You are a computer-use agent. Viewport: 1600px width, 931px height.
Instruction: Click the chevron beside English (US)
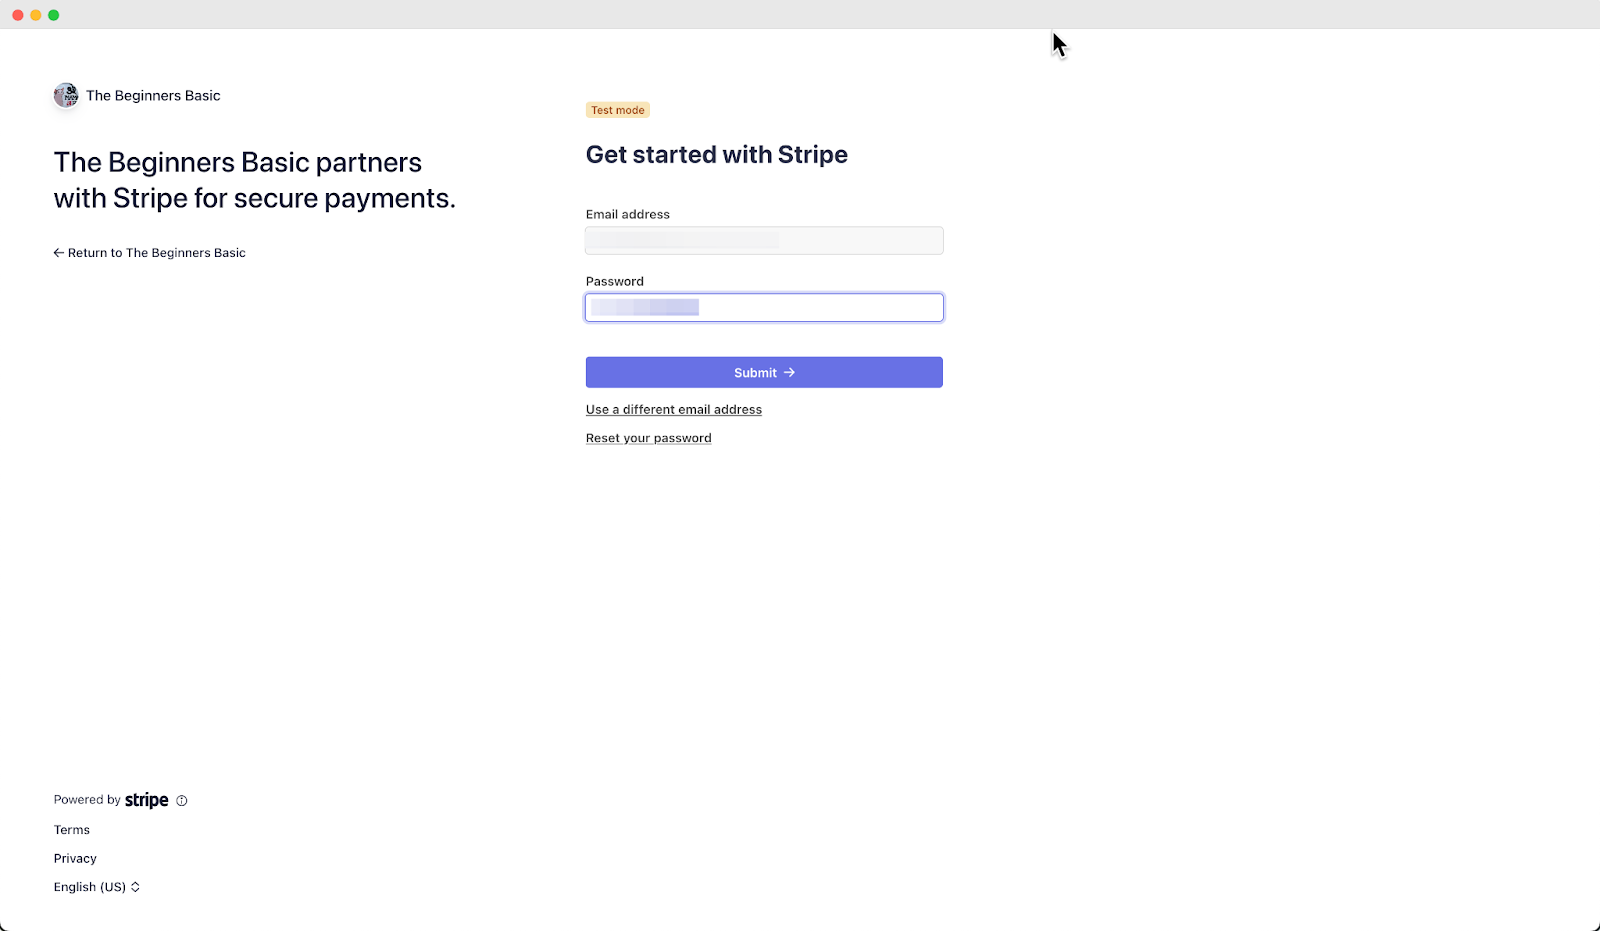point(134,886)
